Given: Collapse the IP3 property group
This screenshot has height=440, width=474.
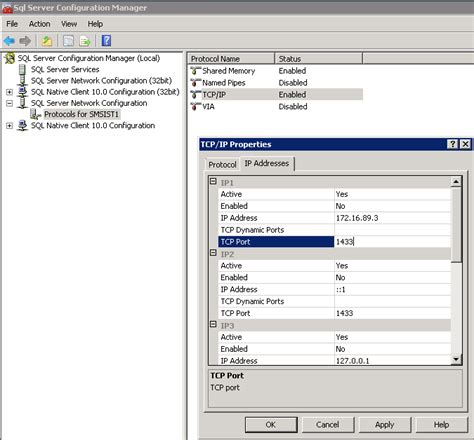Looking at the screenshot, I should pos(213,324).
